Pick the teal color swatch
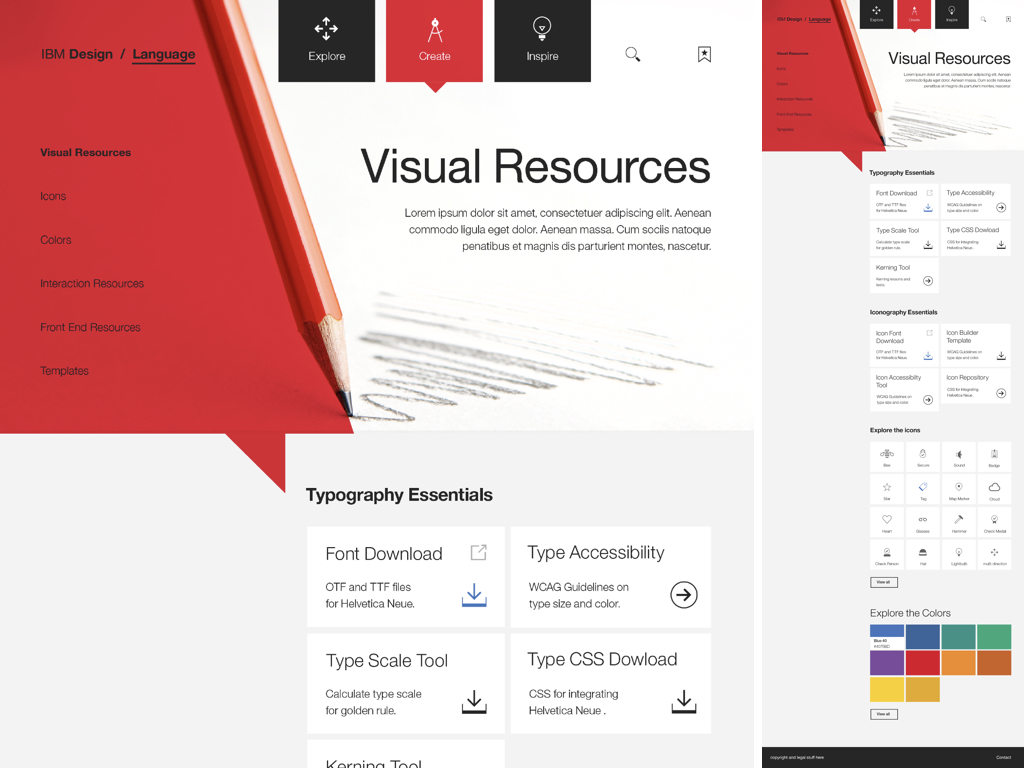This screenshot has width=1024, height=768. pos(959,637)
